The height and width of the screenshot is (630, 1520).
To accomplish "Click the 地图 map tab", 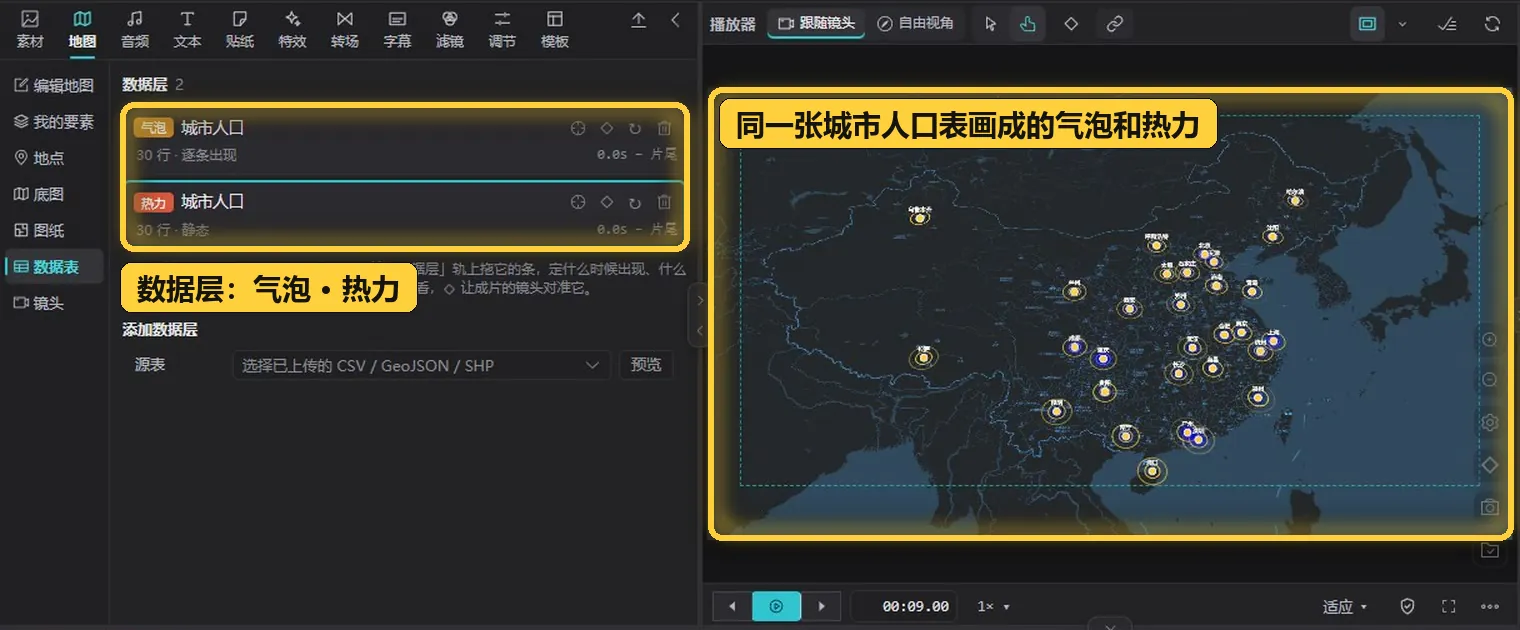I will click(82, 29).
